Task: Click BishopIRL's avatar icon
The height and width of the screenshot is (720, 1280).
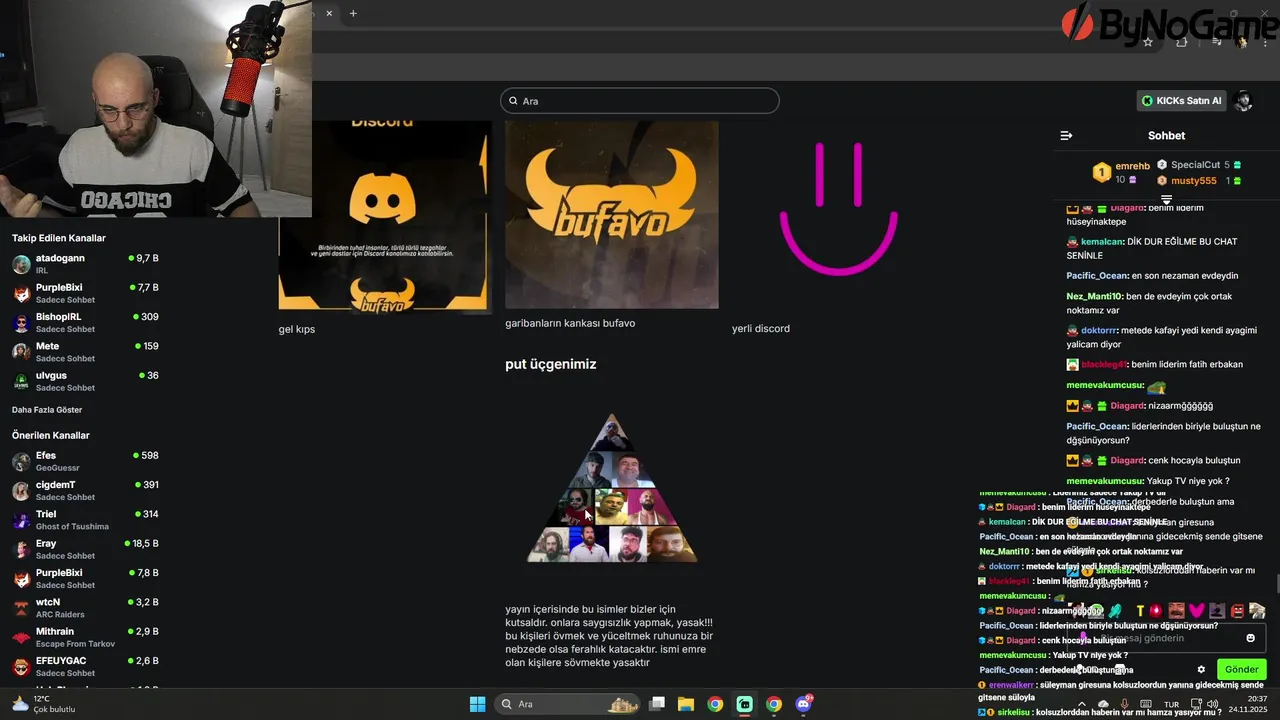Action: (x=21, y=323)
